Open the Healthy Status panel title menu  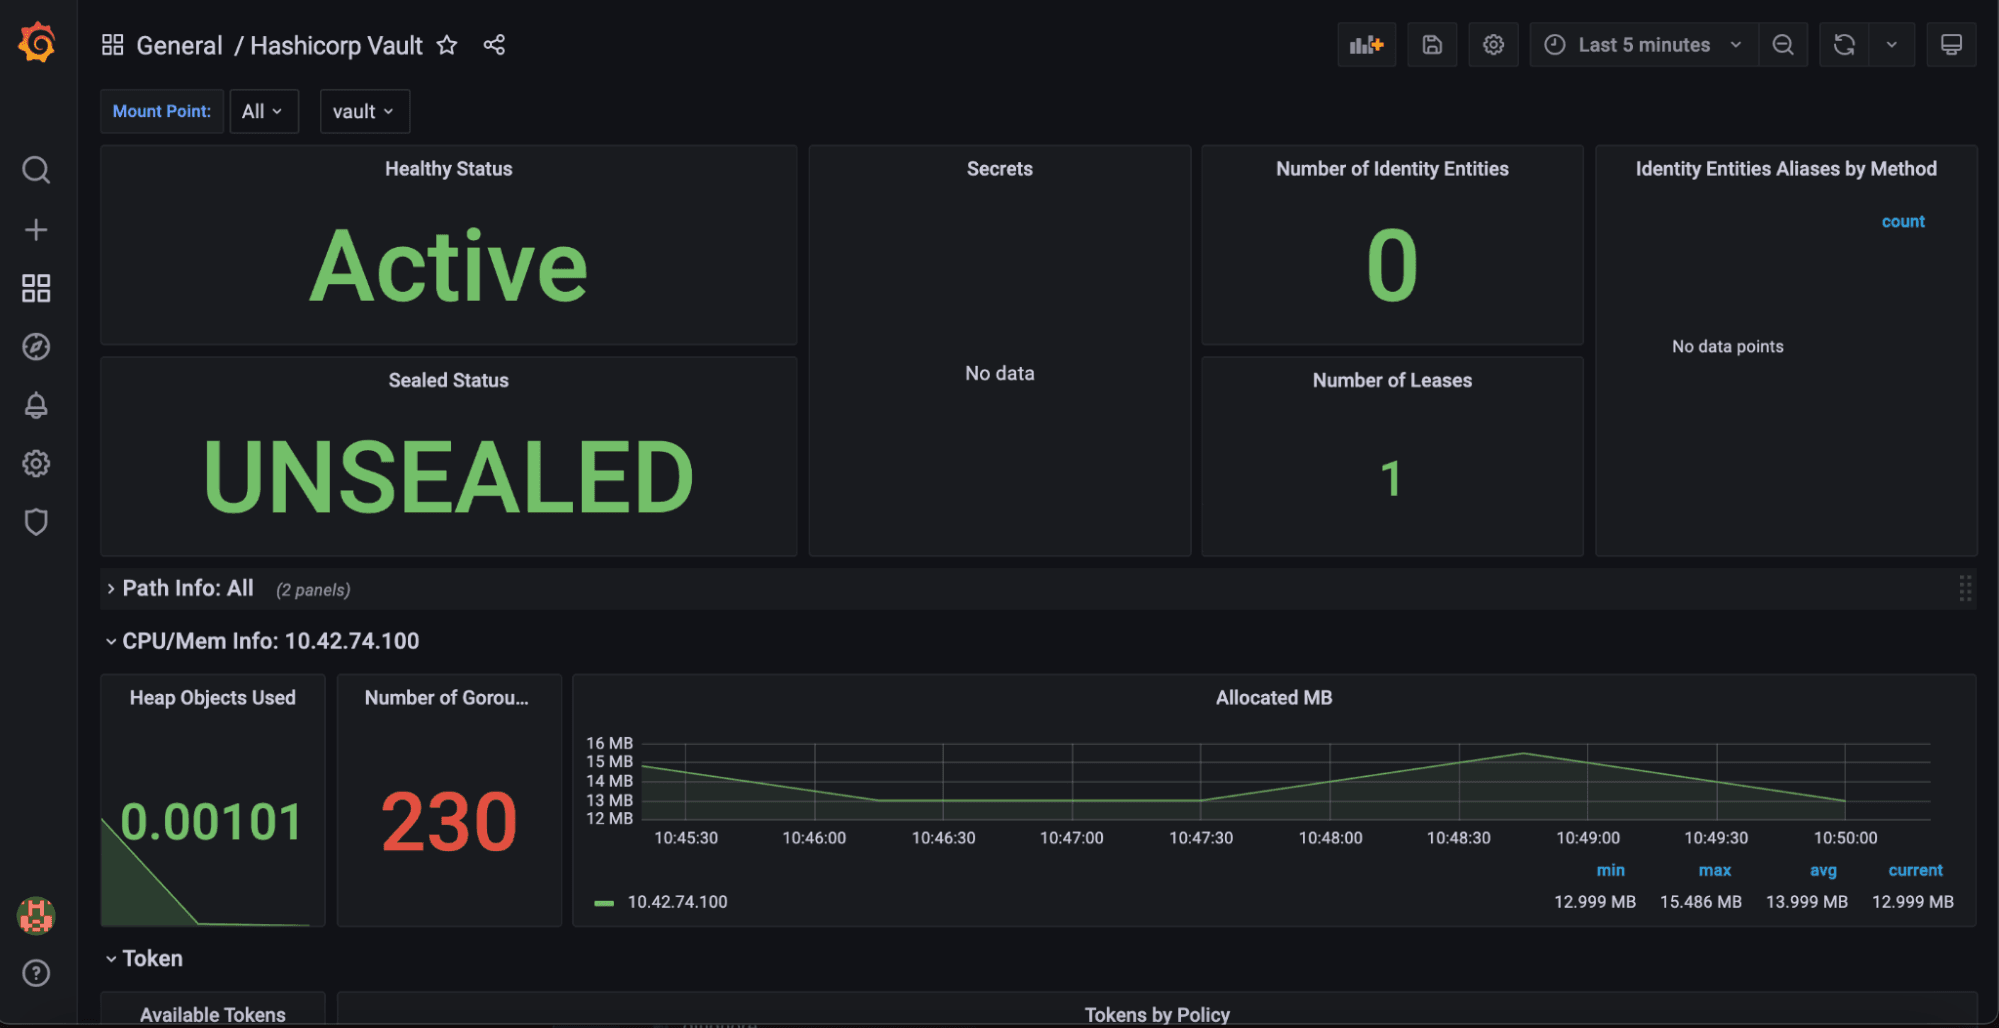pos(448,169)
